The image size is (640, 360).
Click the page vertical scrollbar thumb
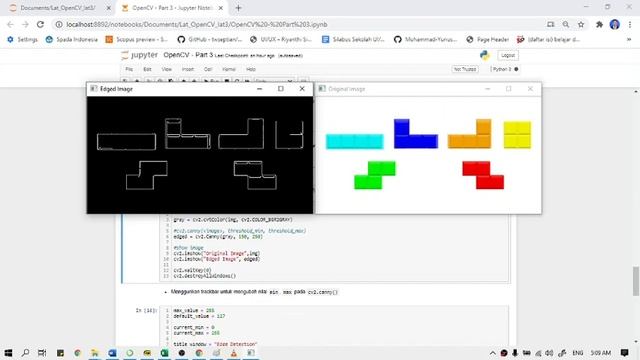tap(636, 281)
